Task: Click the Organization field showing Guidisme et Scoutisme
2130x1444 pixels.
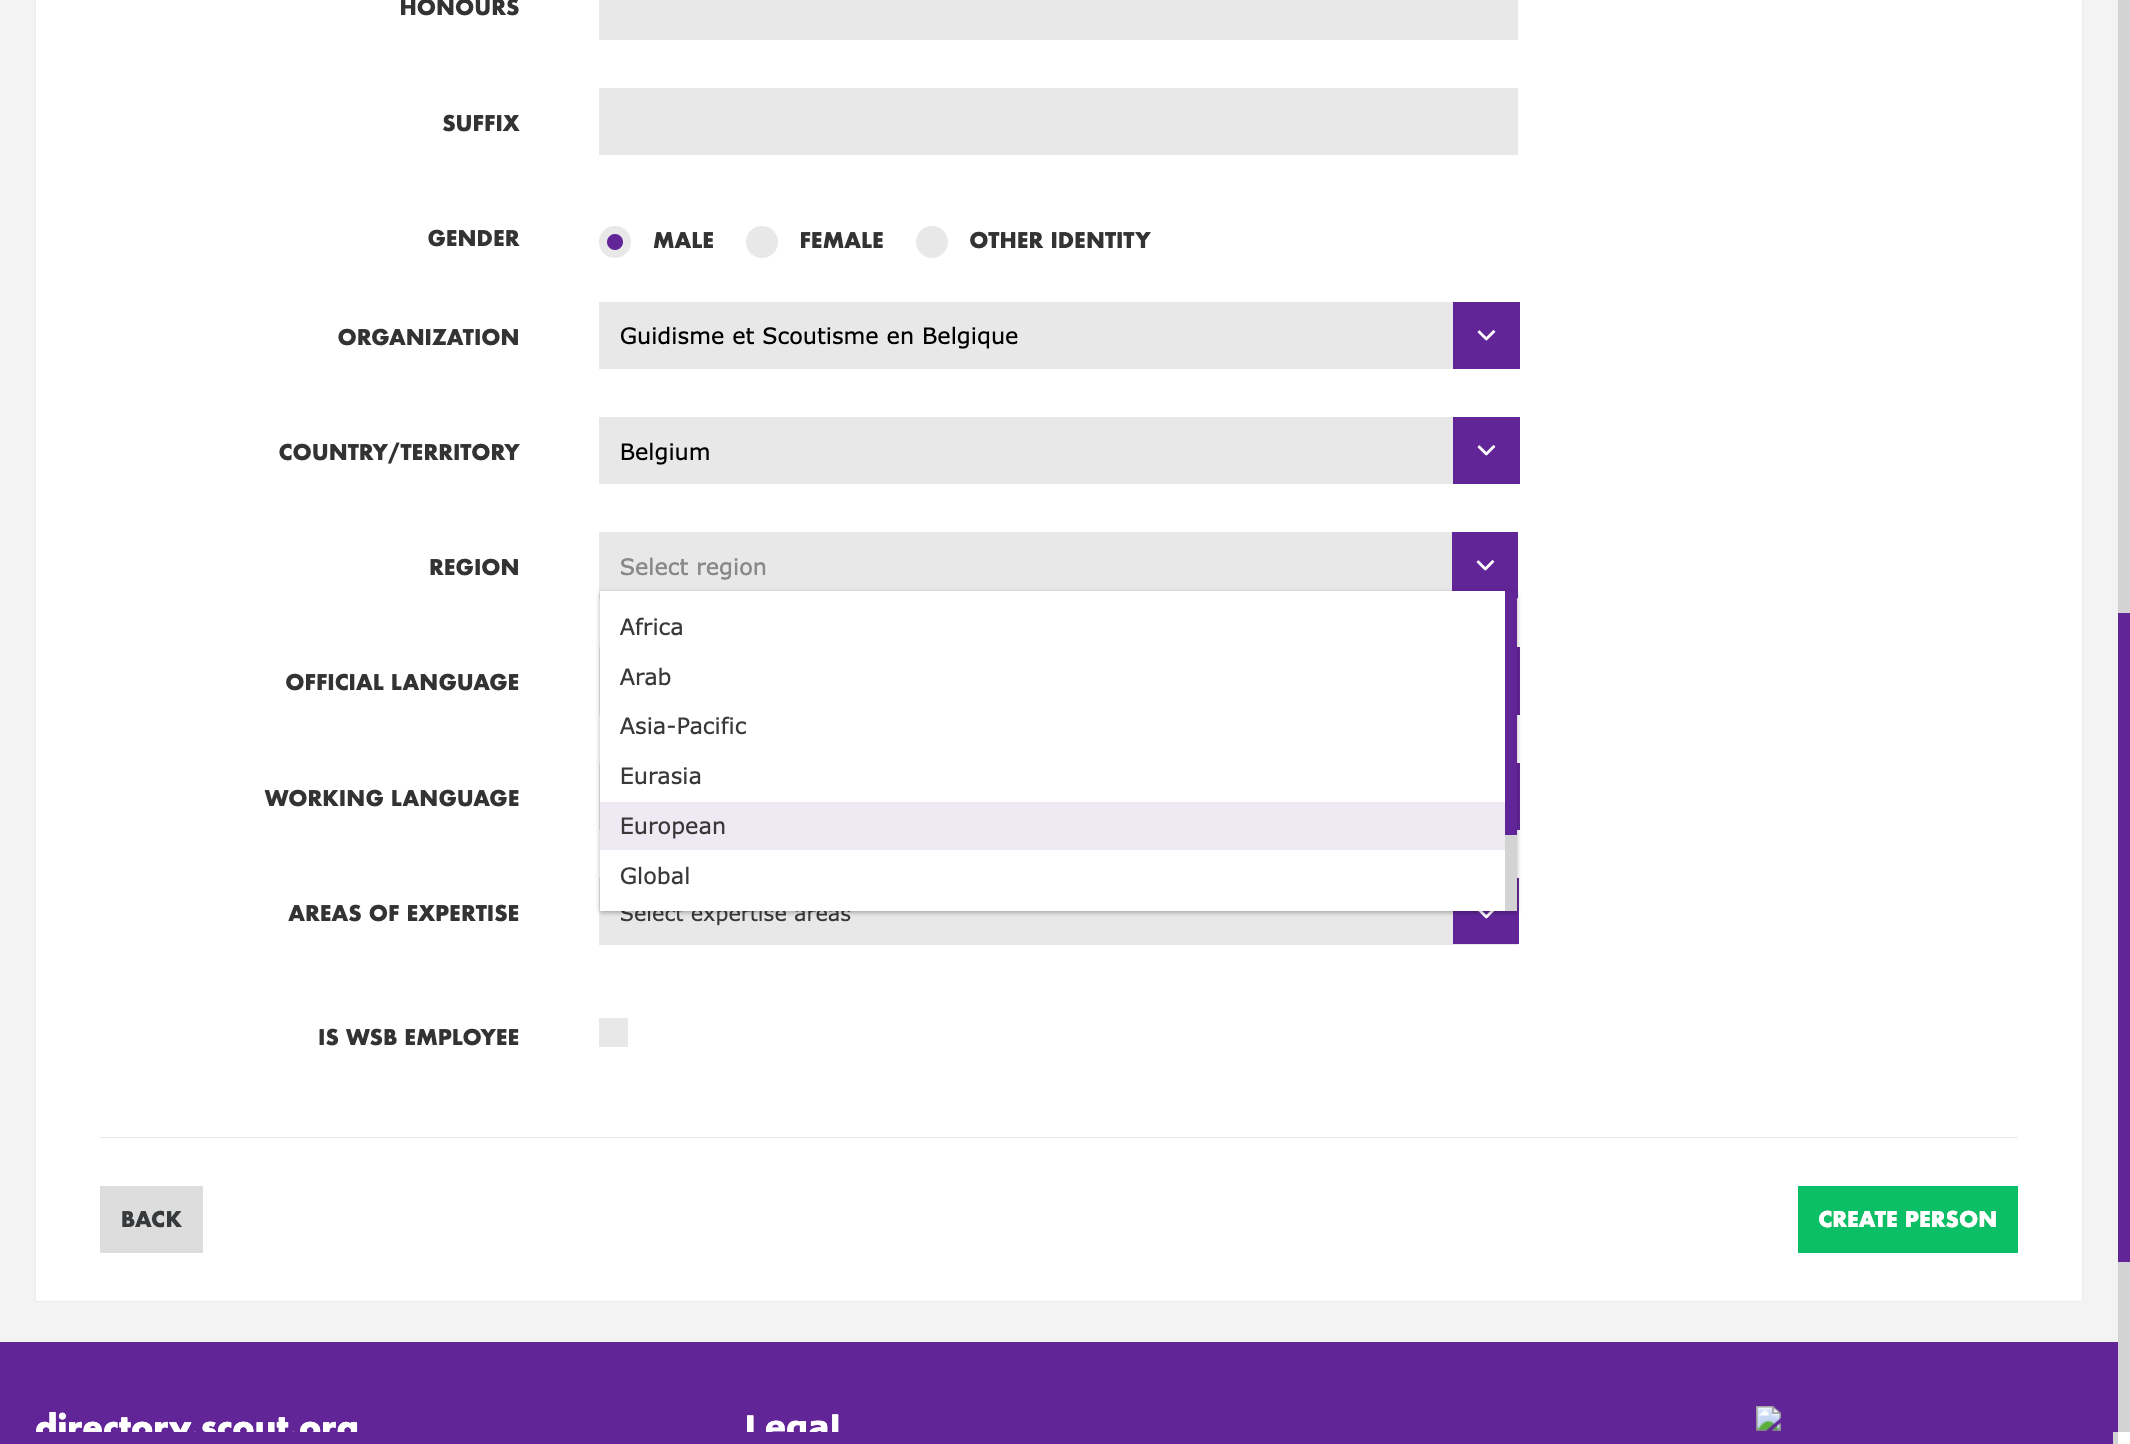Action: pyautogui.click(x=1025, y=336)
